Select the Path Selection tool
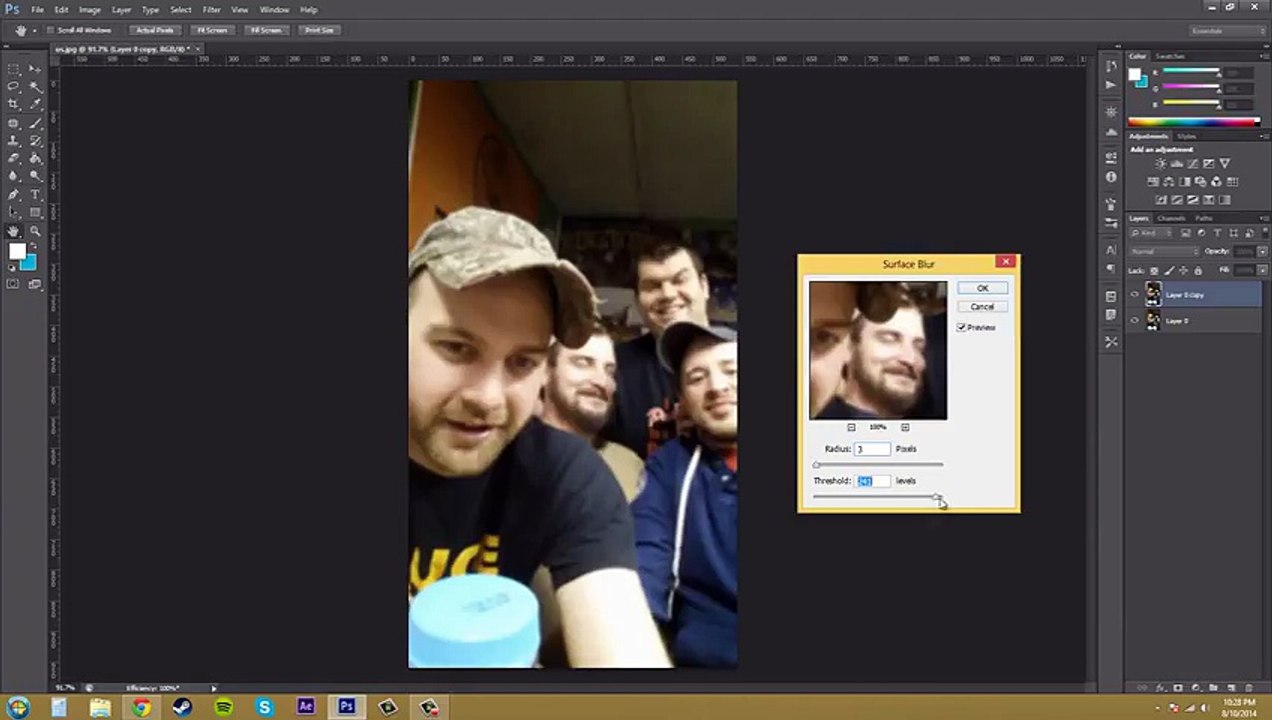Viewport: 1272px width, 720px height. [14, 213]
